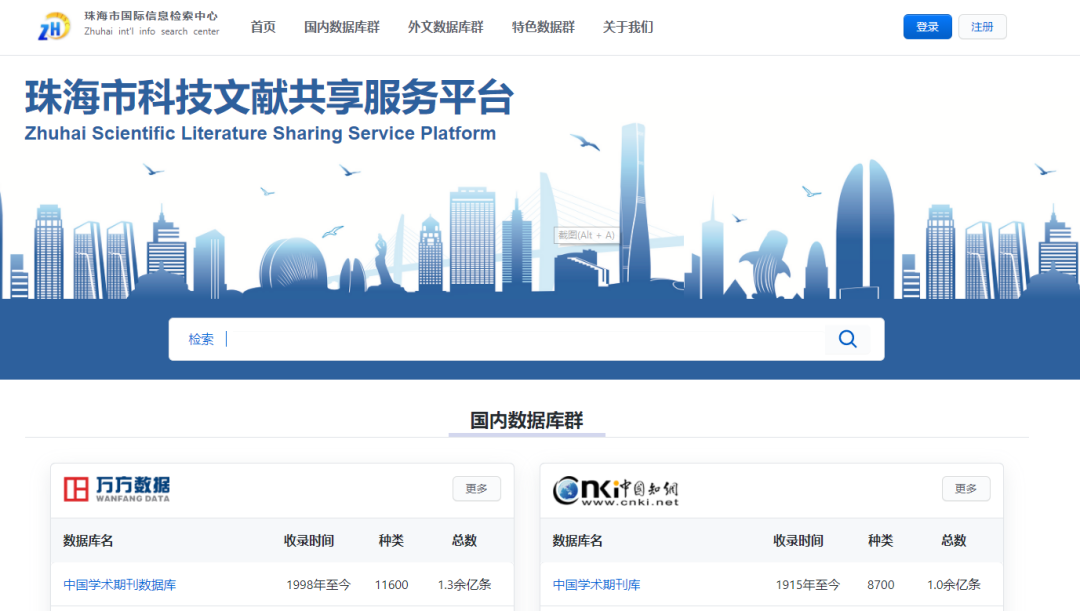Open the 首页 menu item

[x=263, y=27]
